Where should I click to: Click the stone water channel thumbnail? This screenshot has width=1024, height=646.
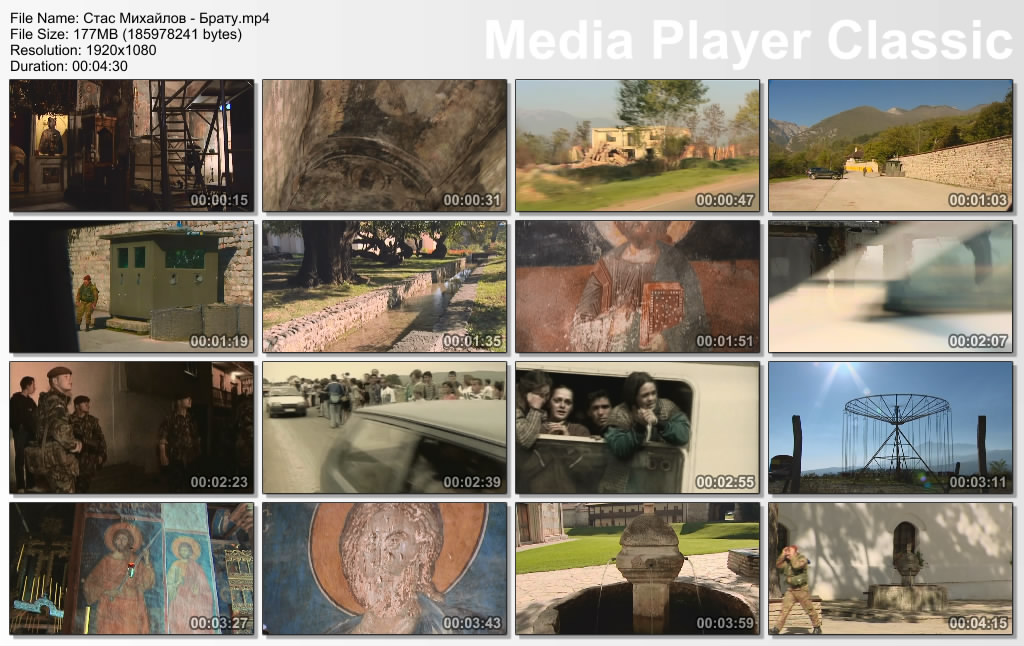(384, 286)
